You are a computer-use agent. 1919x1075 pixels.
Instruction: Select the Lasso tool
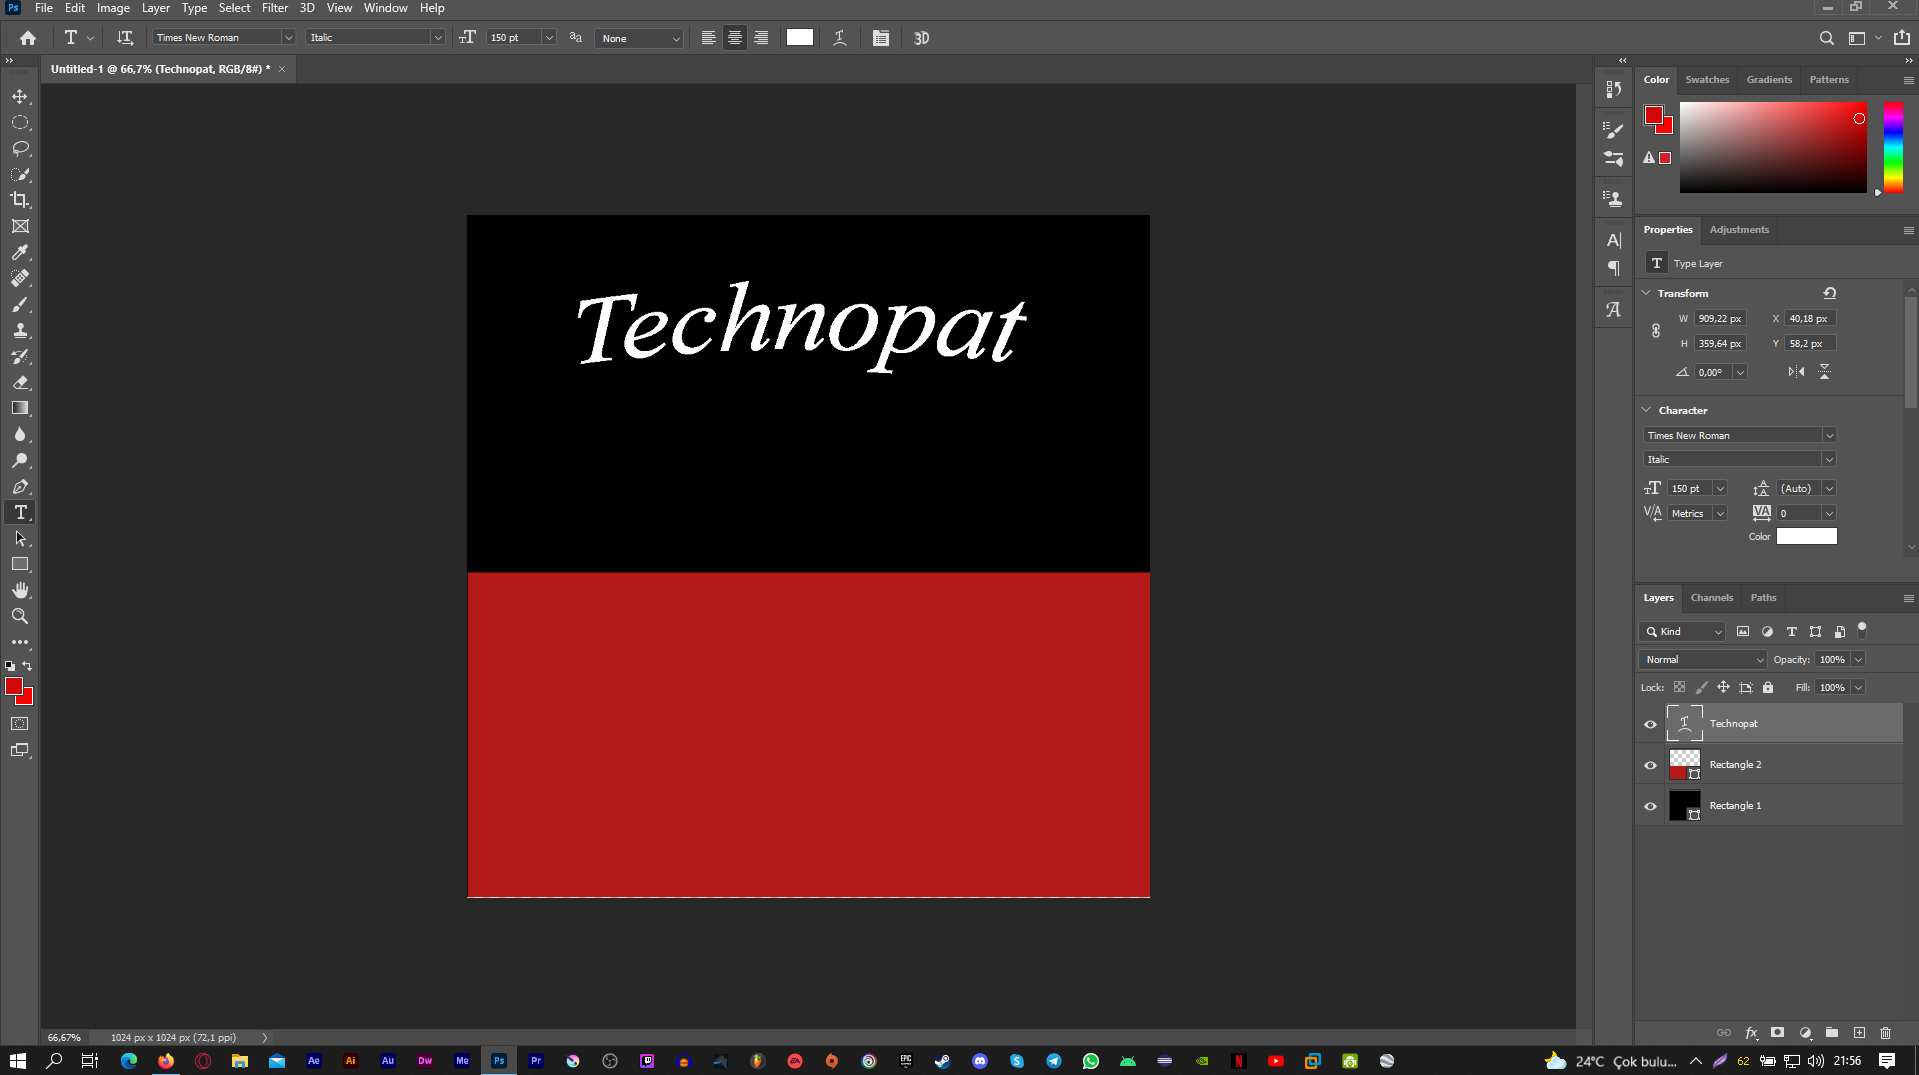coord(20,149)
